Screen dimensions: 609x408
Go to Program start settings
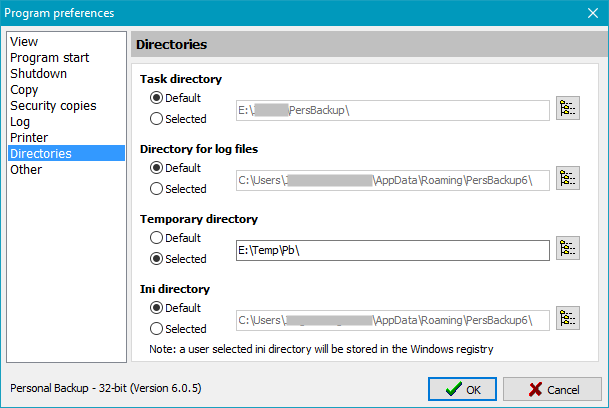(49, 58)
